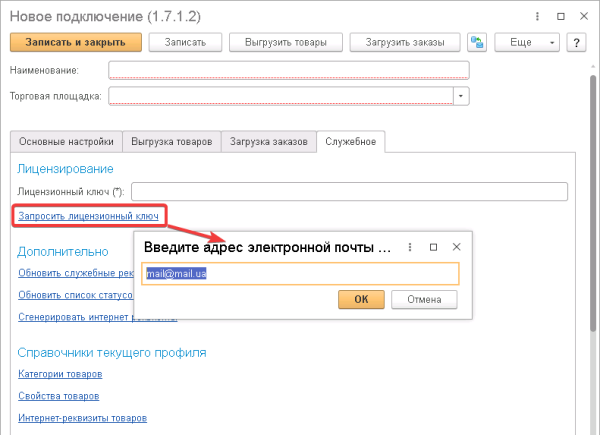600x435 pixels.
Task: Close the email address dialog
Action: tap(457, 246)
